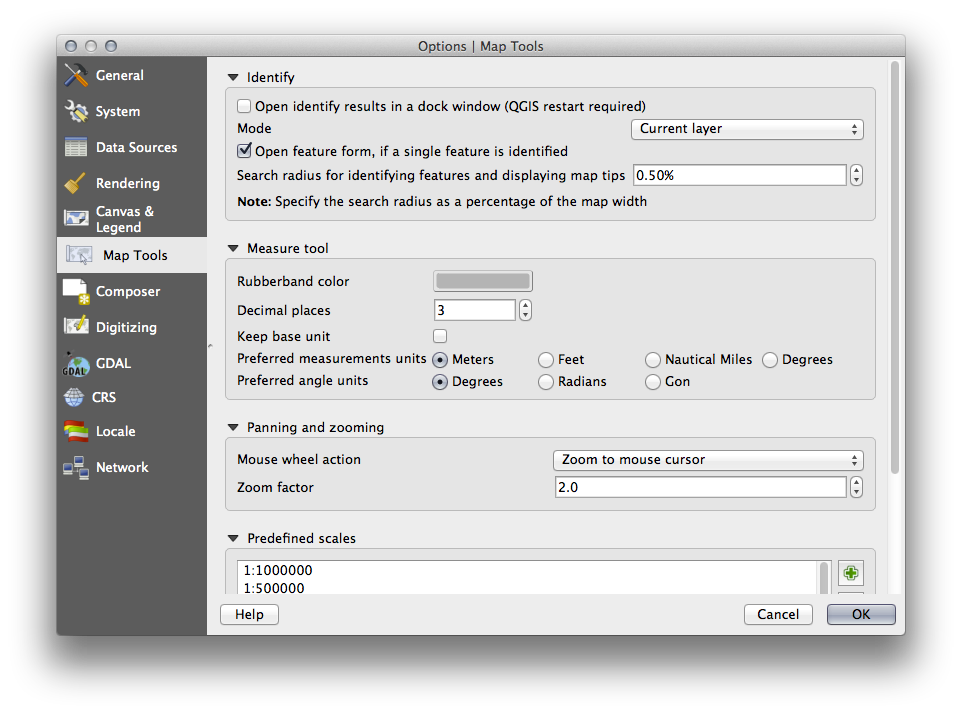Open the Composer page icon
Image resolution: width=962 pixels, height=714 pixels.
pos(76,292)
